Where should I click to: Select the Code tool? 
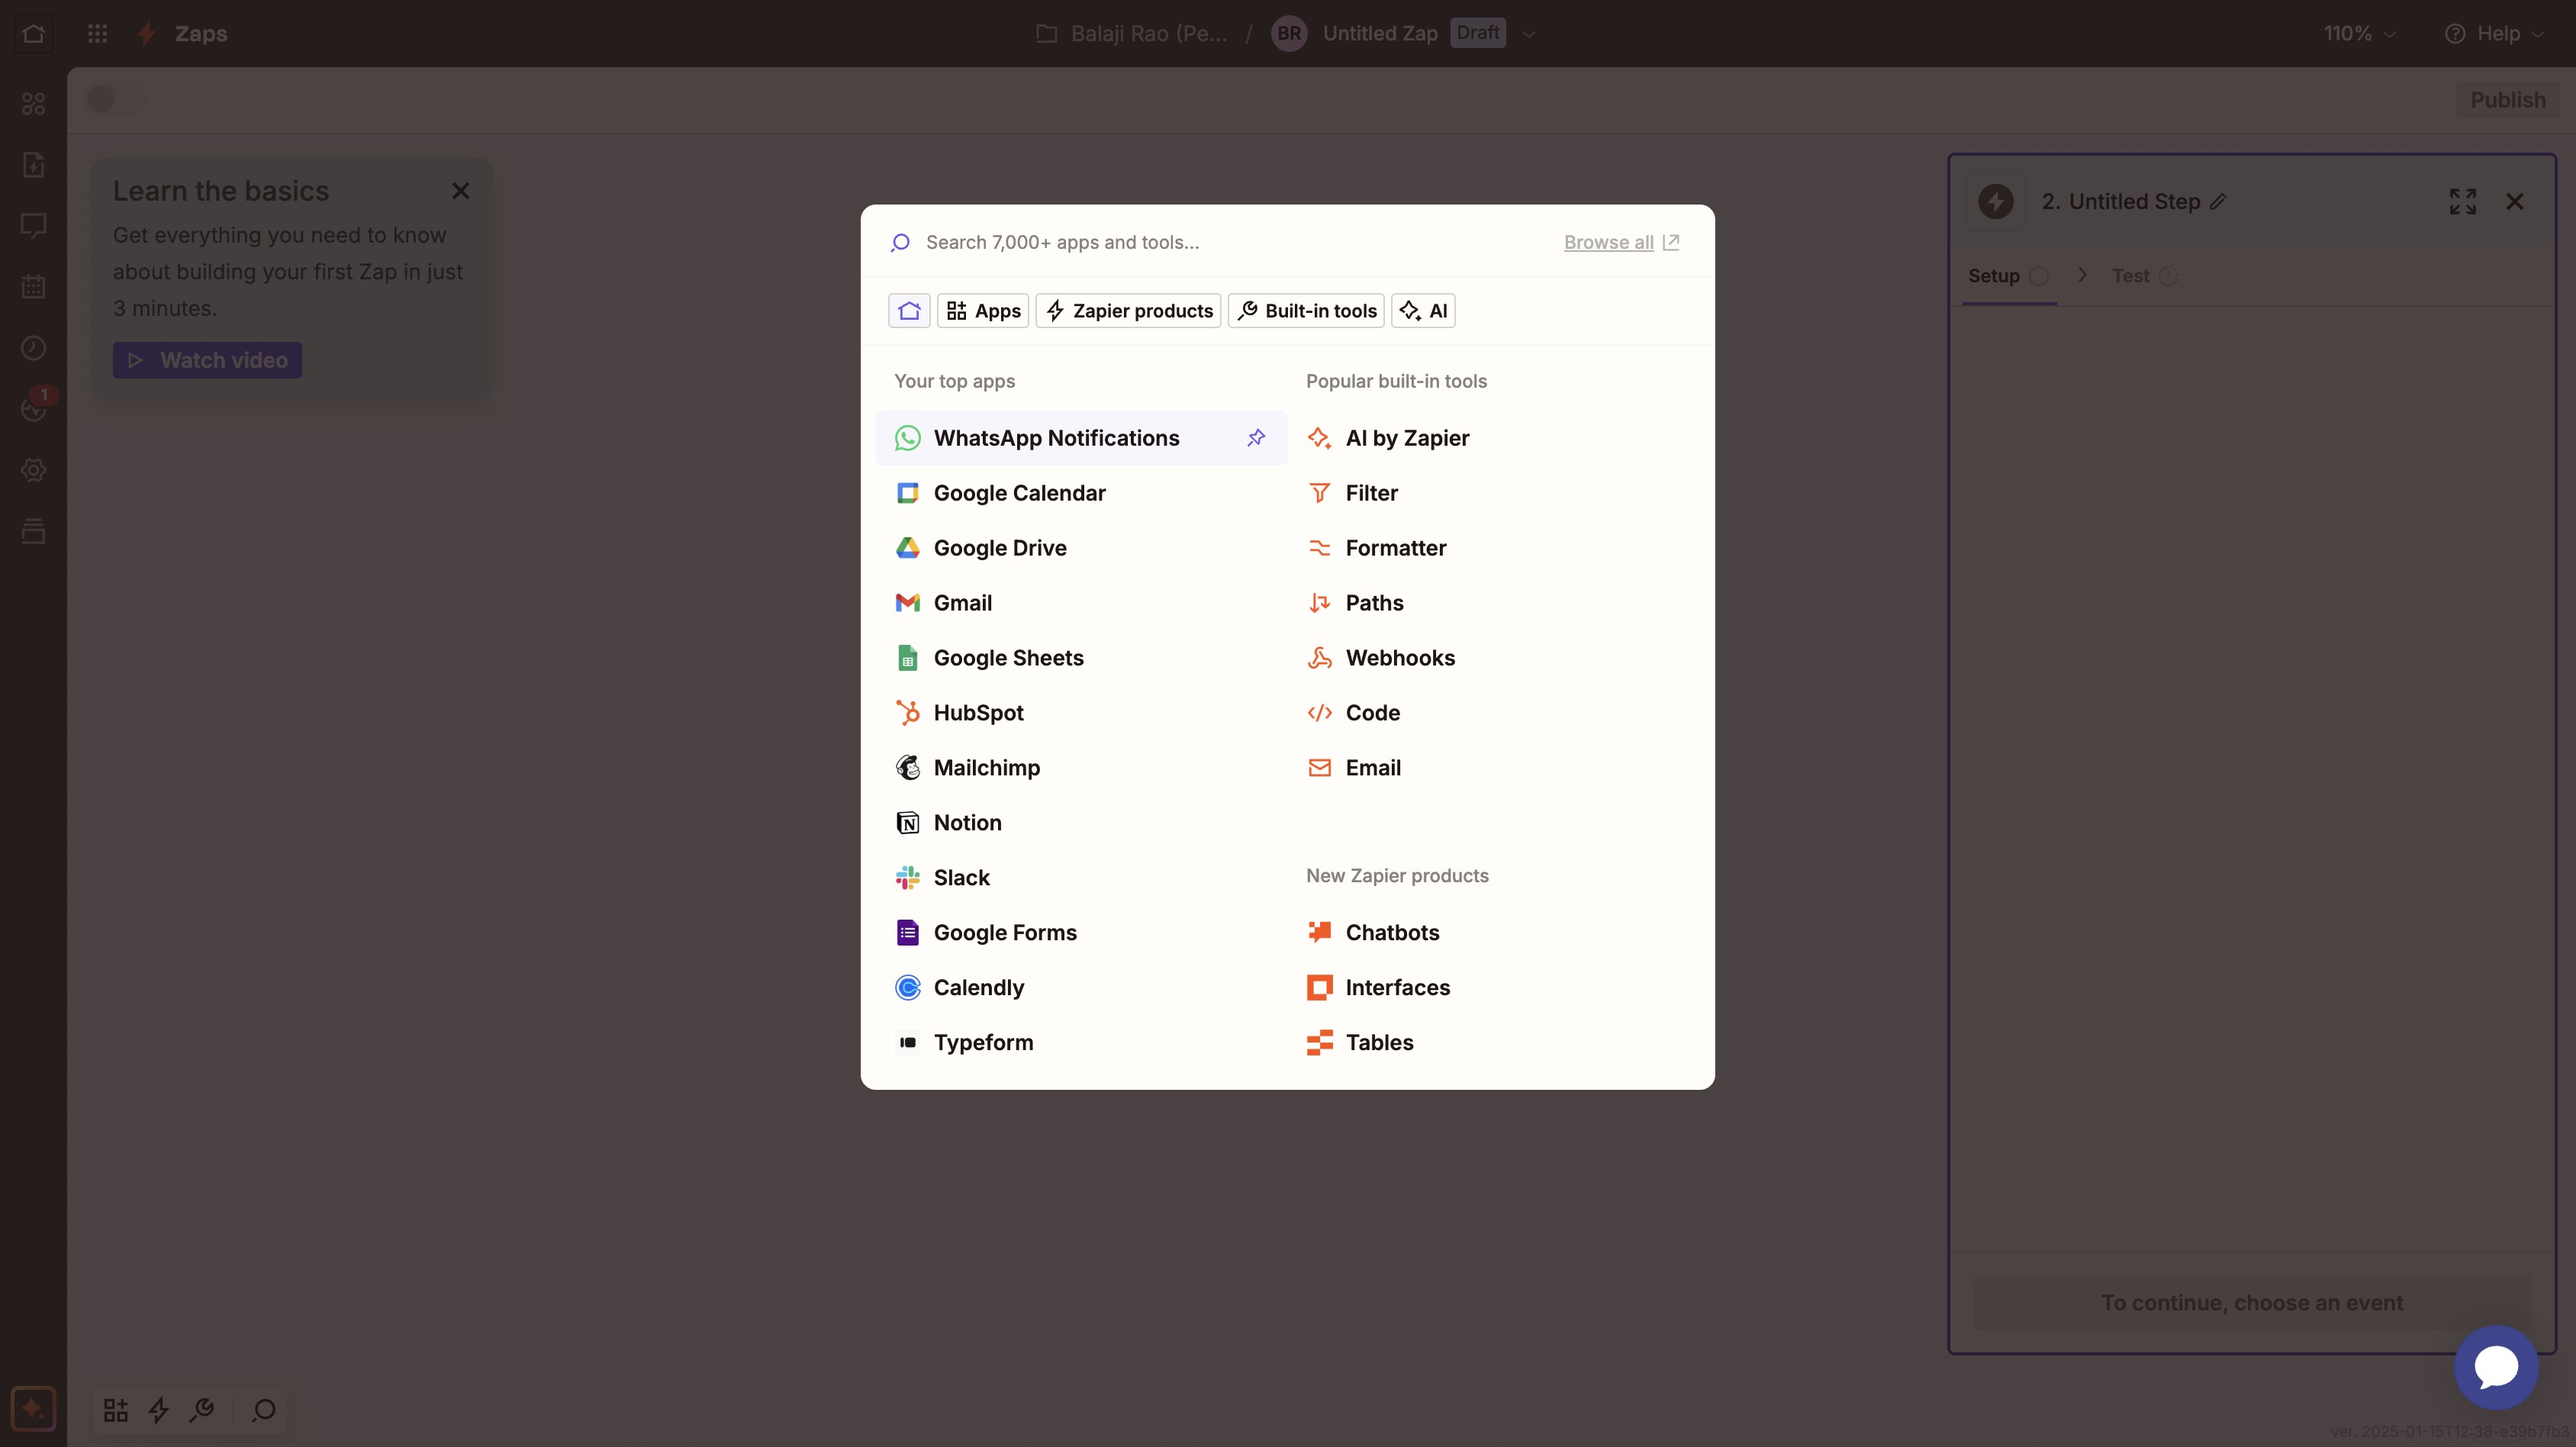click(x=1493, y=713)
